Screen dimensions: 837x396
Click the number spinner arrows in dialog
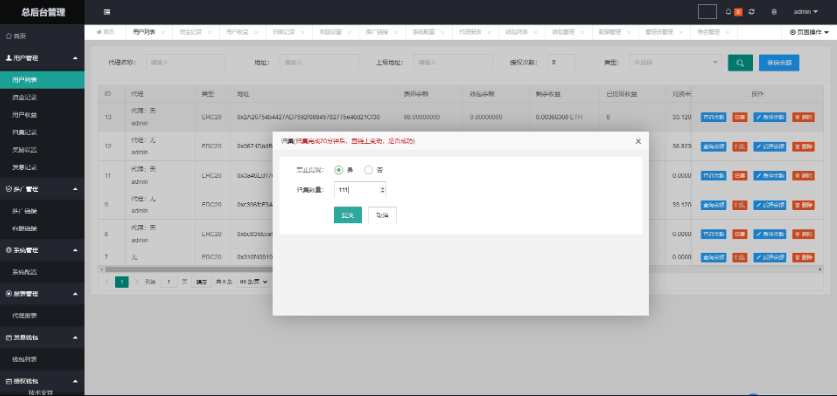pos(382,189)
